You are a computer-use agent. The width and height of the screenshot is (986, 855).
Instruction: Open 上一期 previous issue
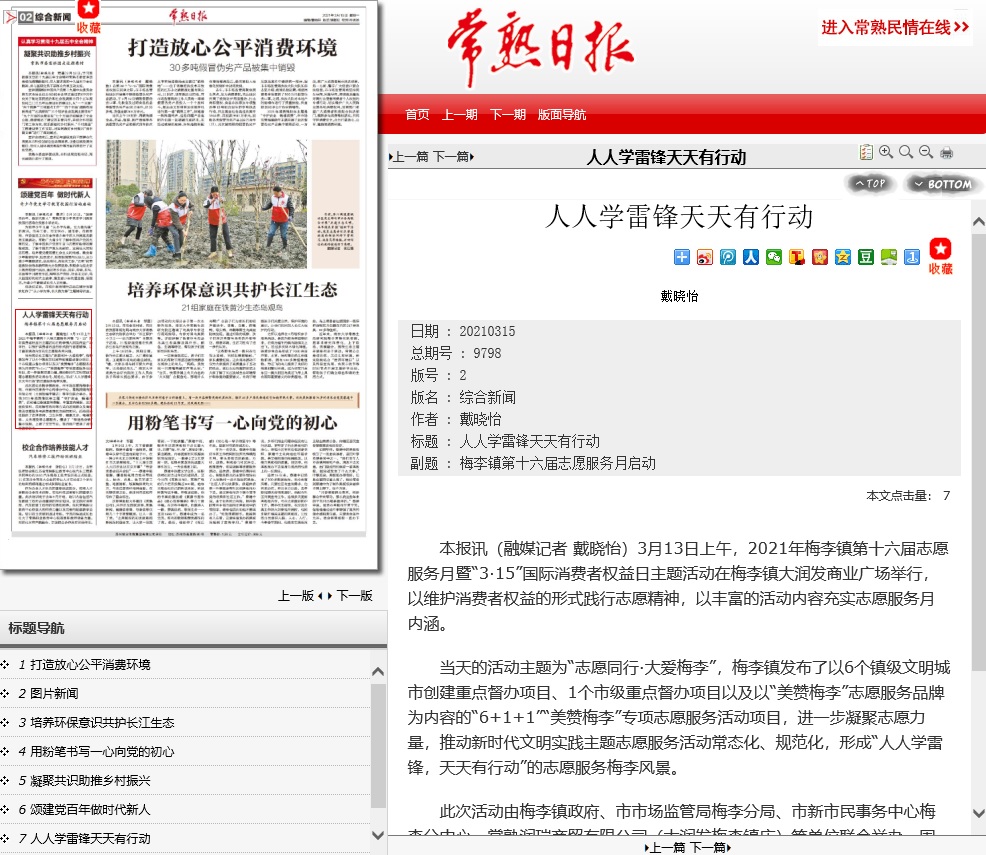[x=460, y=114]
